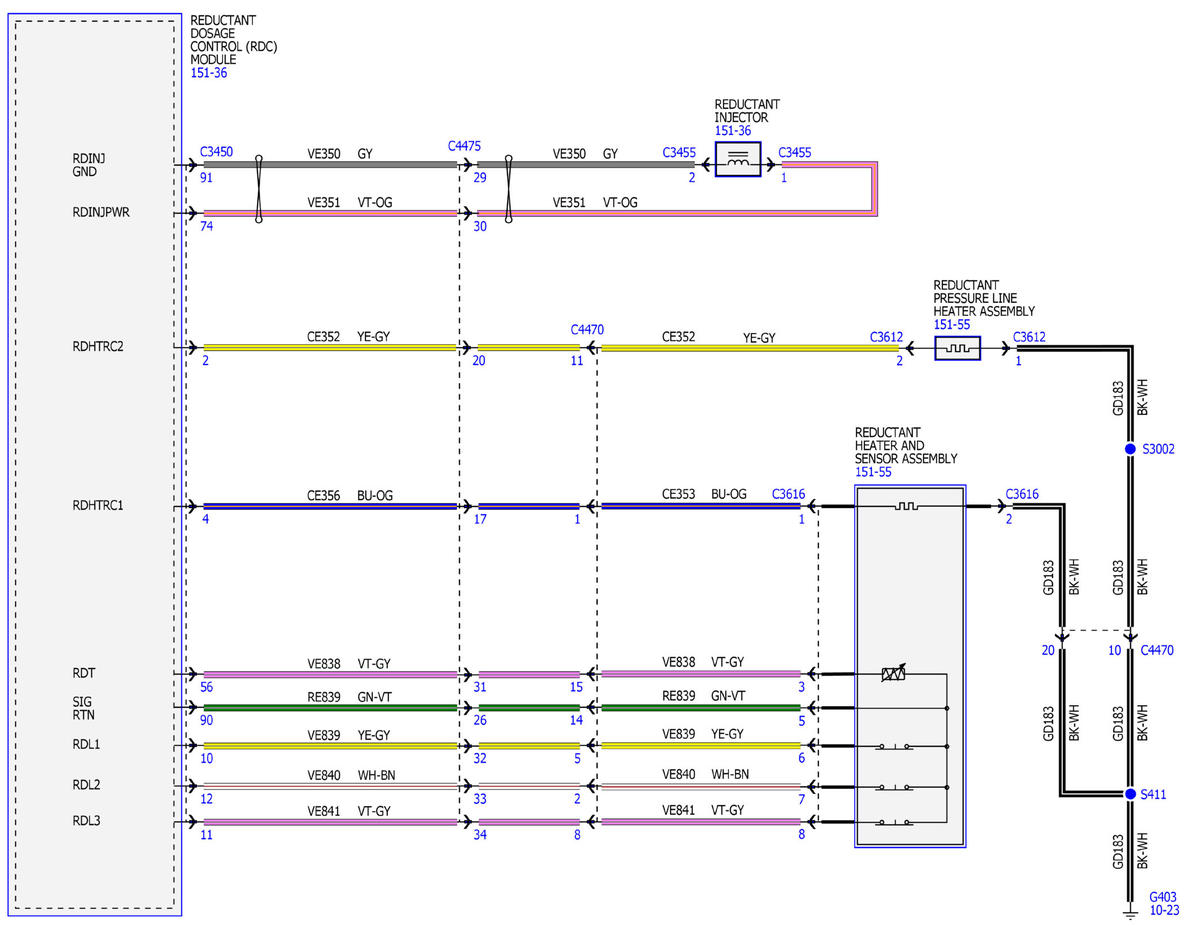This screenshot has width=1200, height=927.
Task: Click the level switch symbol on VE840 line
Action: coord(893,785)
